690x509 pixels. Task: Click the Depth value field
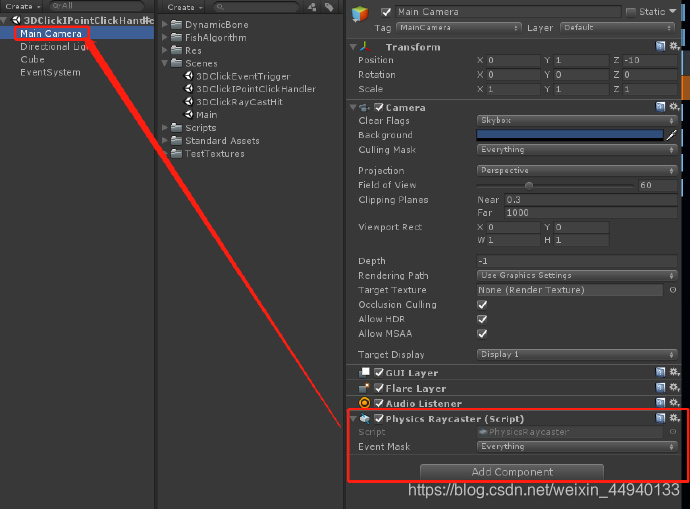577,261
